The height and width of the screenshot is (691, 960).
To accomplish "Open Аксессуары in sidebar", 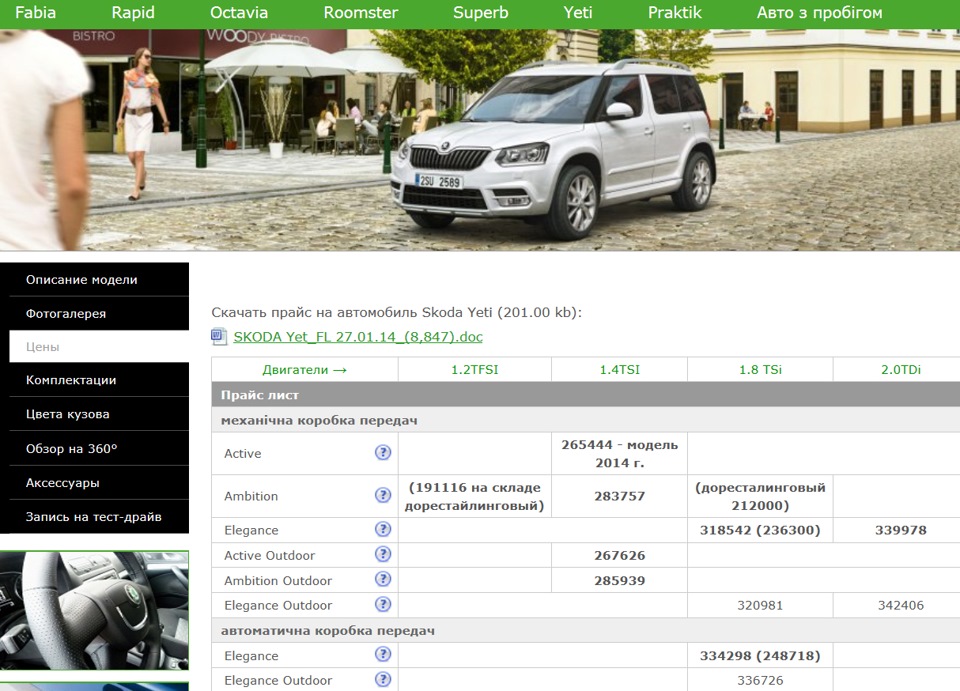I will [99, 483].
